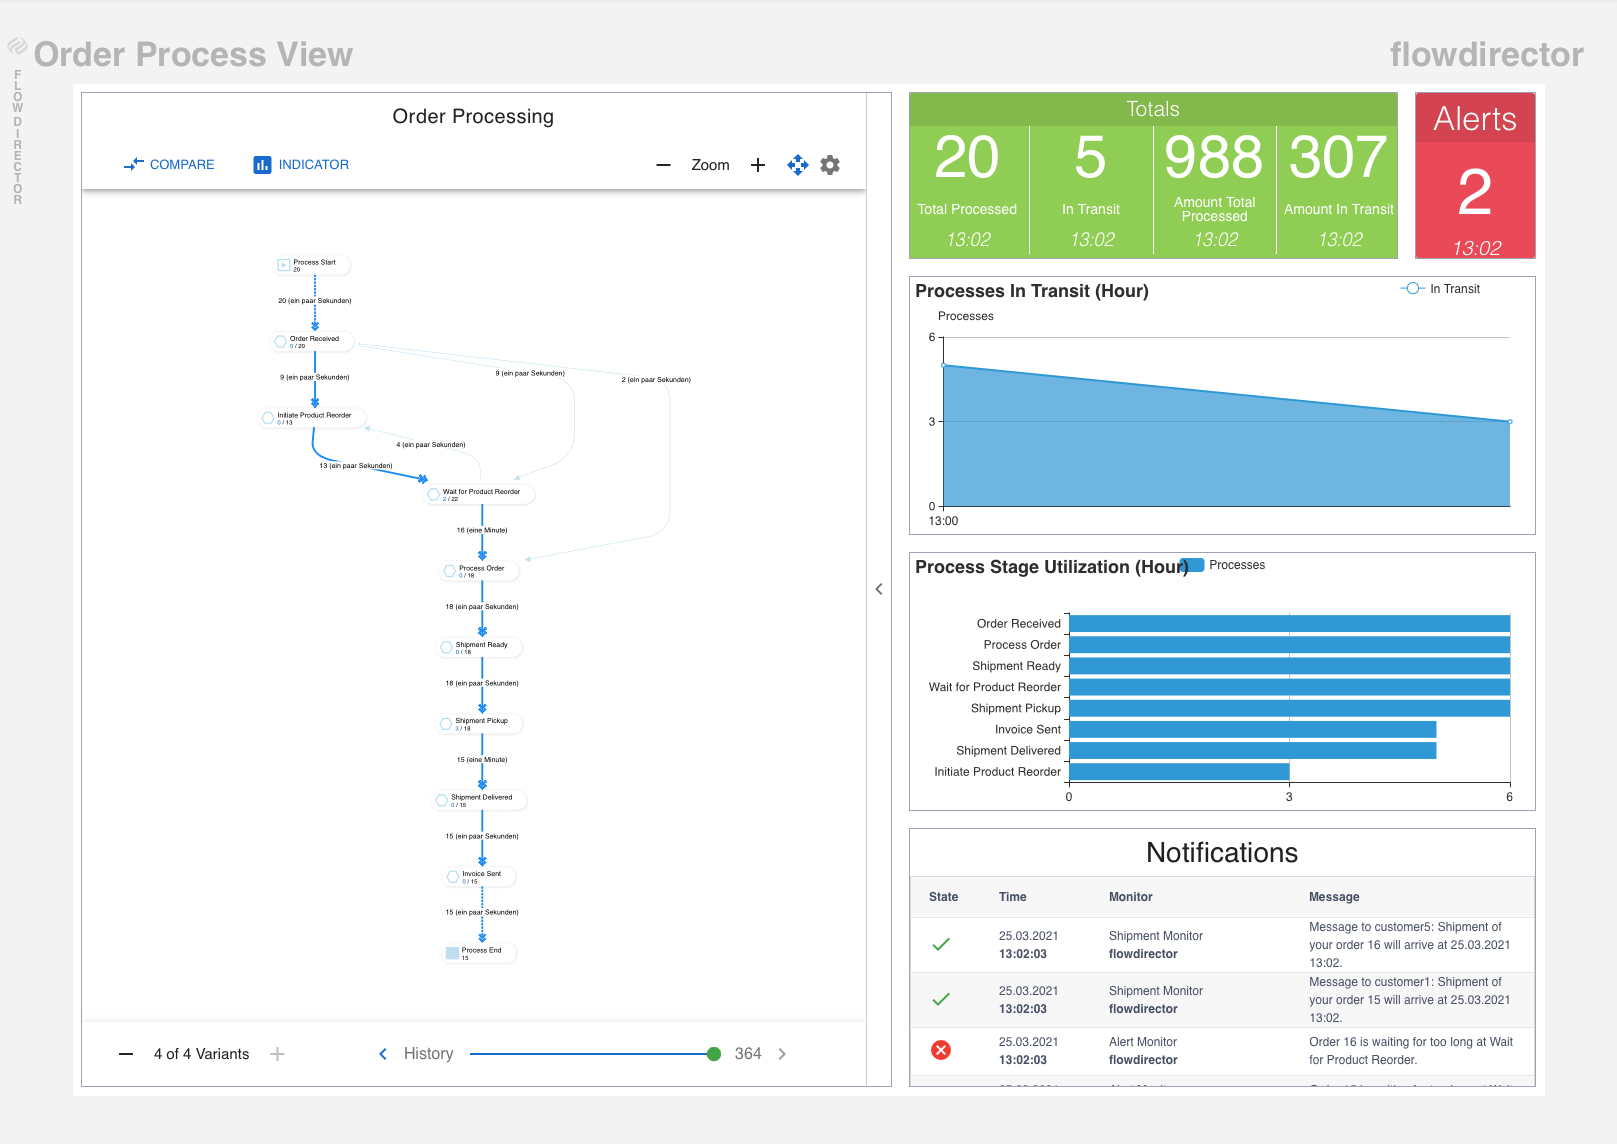Click the Time column header
This screenshot has height=1144, width=1617.
point(1012,897)
